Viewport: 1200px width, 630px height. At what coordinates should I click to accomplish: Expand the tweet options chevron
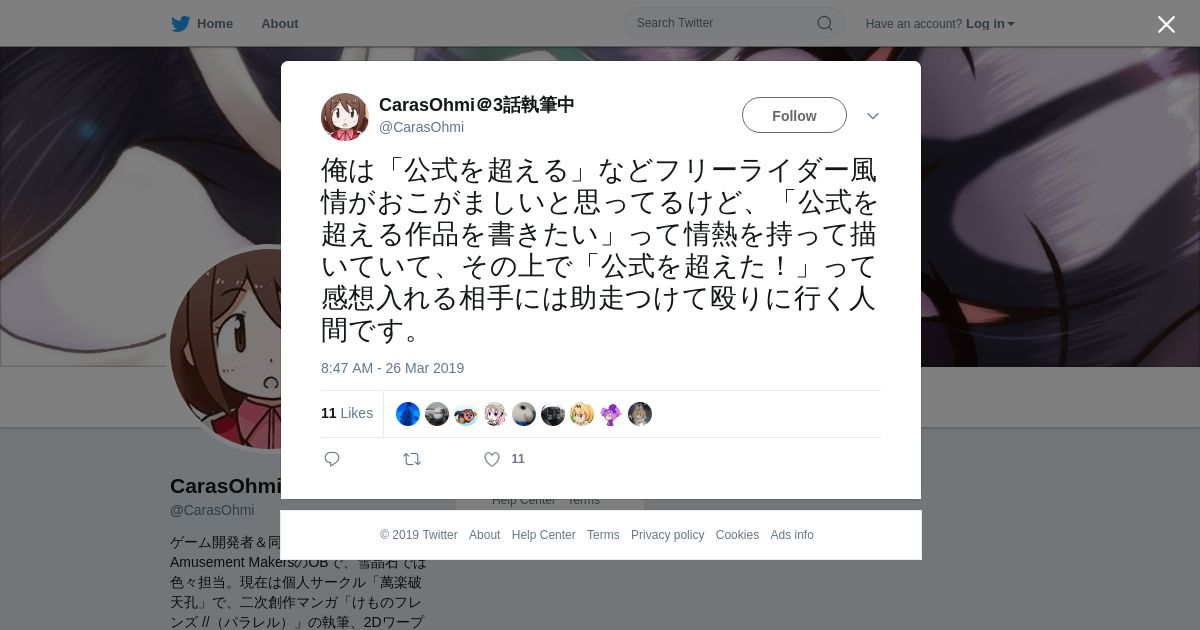(x=873, y=116)
